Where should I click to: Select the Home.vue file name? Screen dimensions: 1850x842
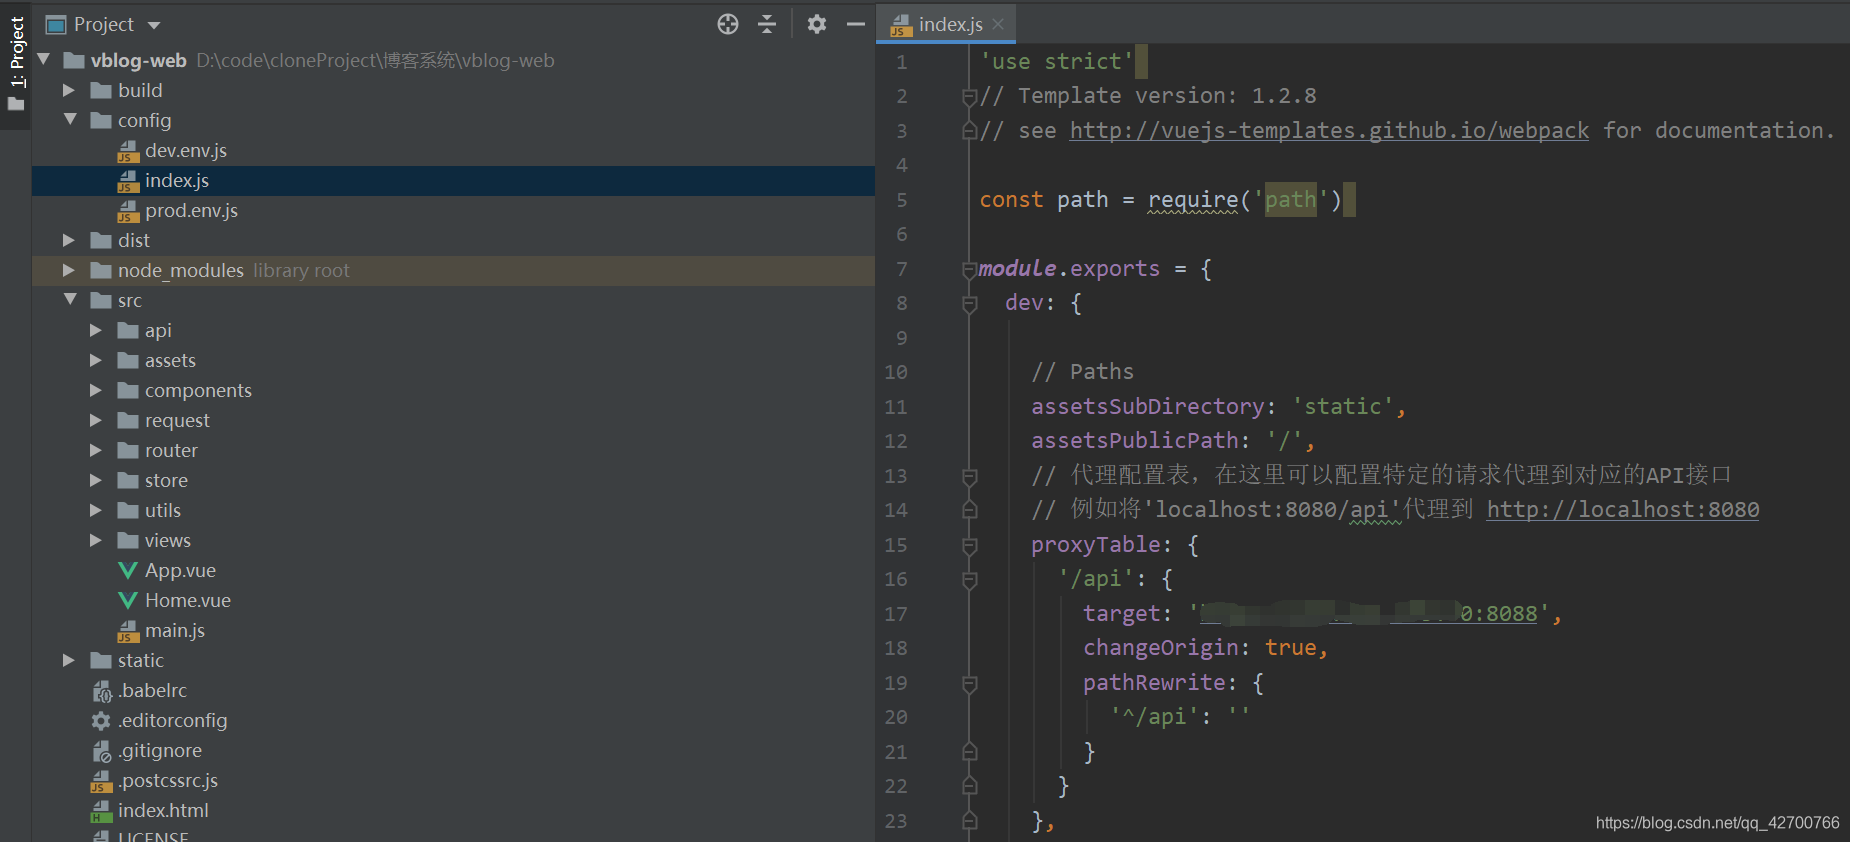coord(188,600)
